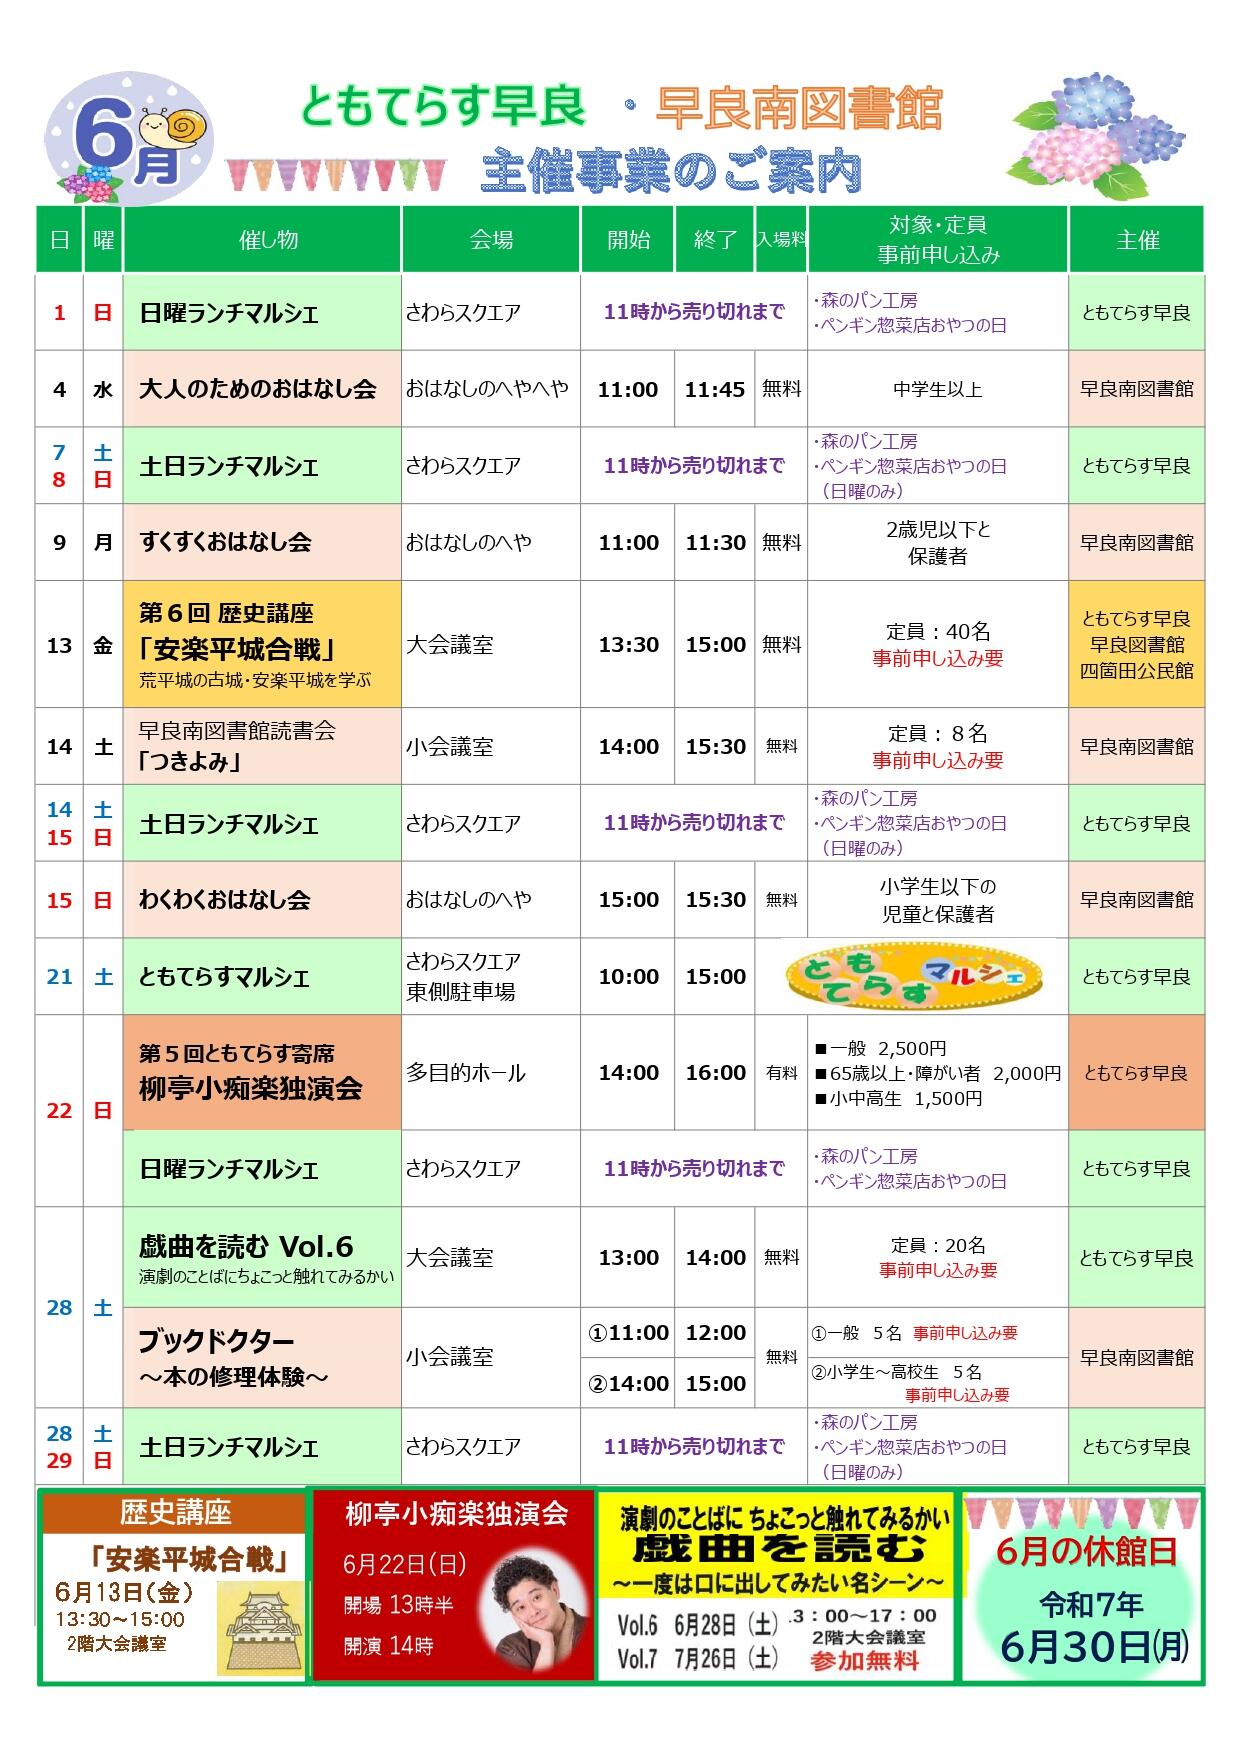Click the ①11:00 Book Doctor session time
The height and width of the screenshot is (1754, 1240).
[x=628, y=1332]
